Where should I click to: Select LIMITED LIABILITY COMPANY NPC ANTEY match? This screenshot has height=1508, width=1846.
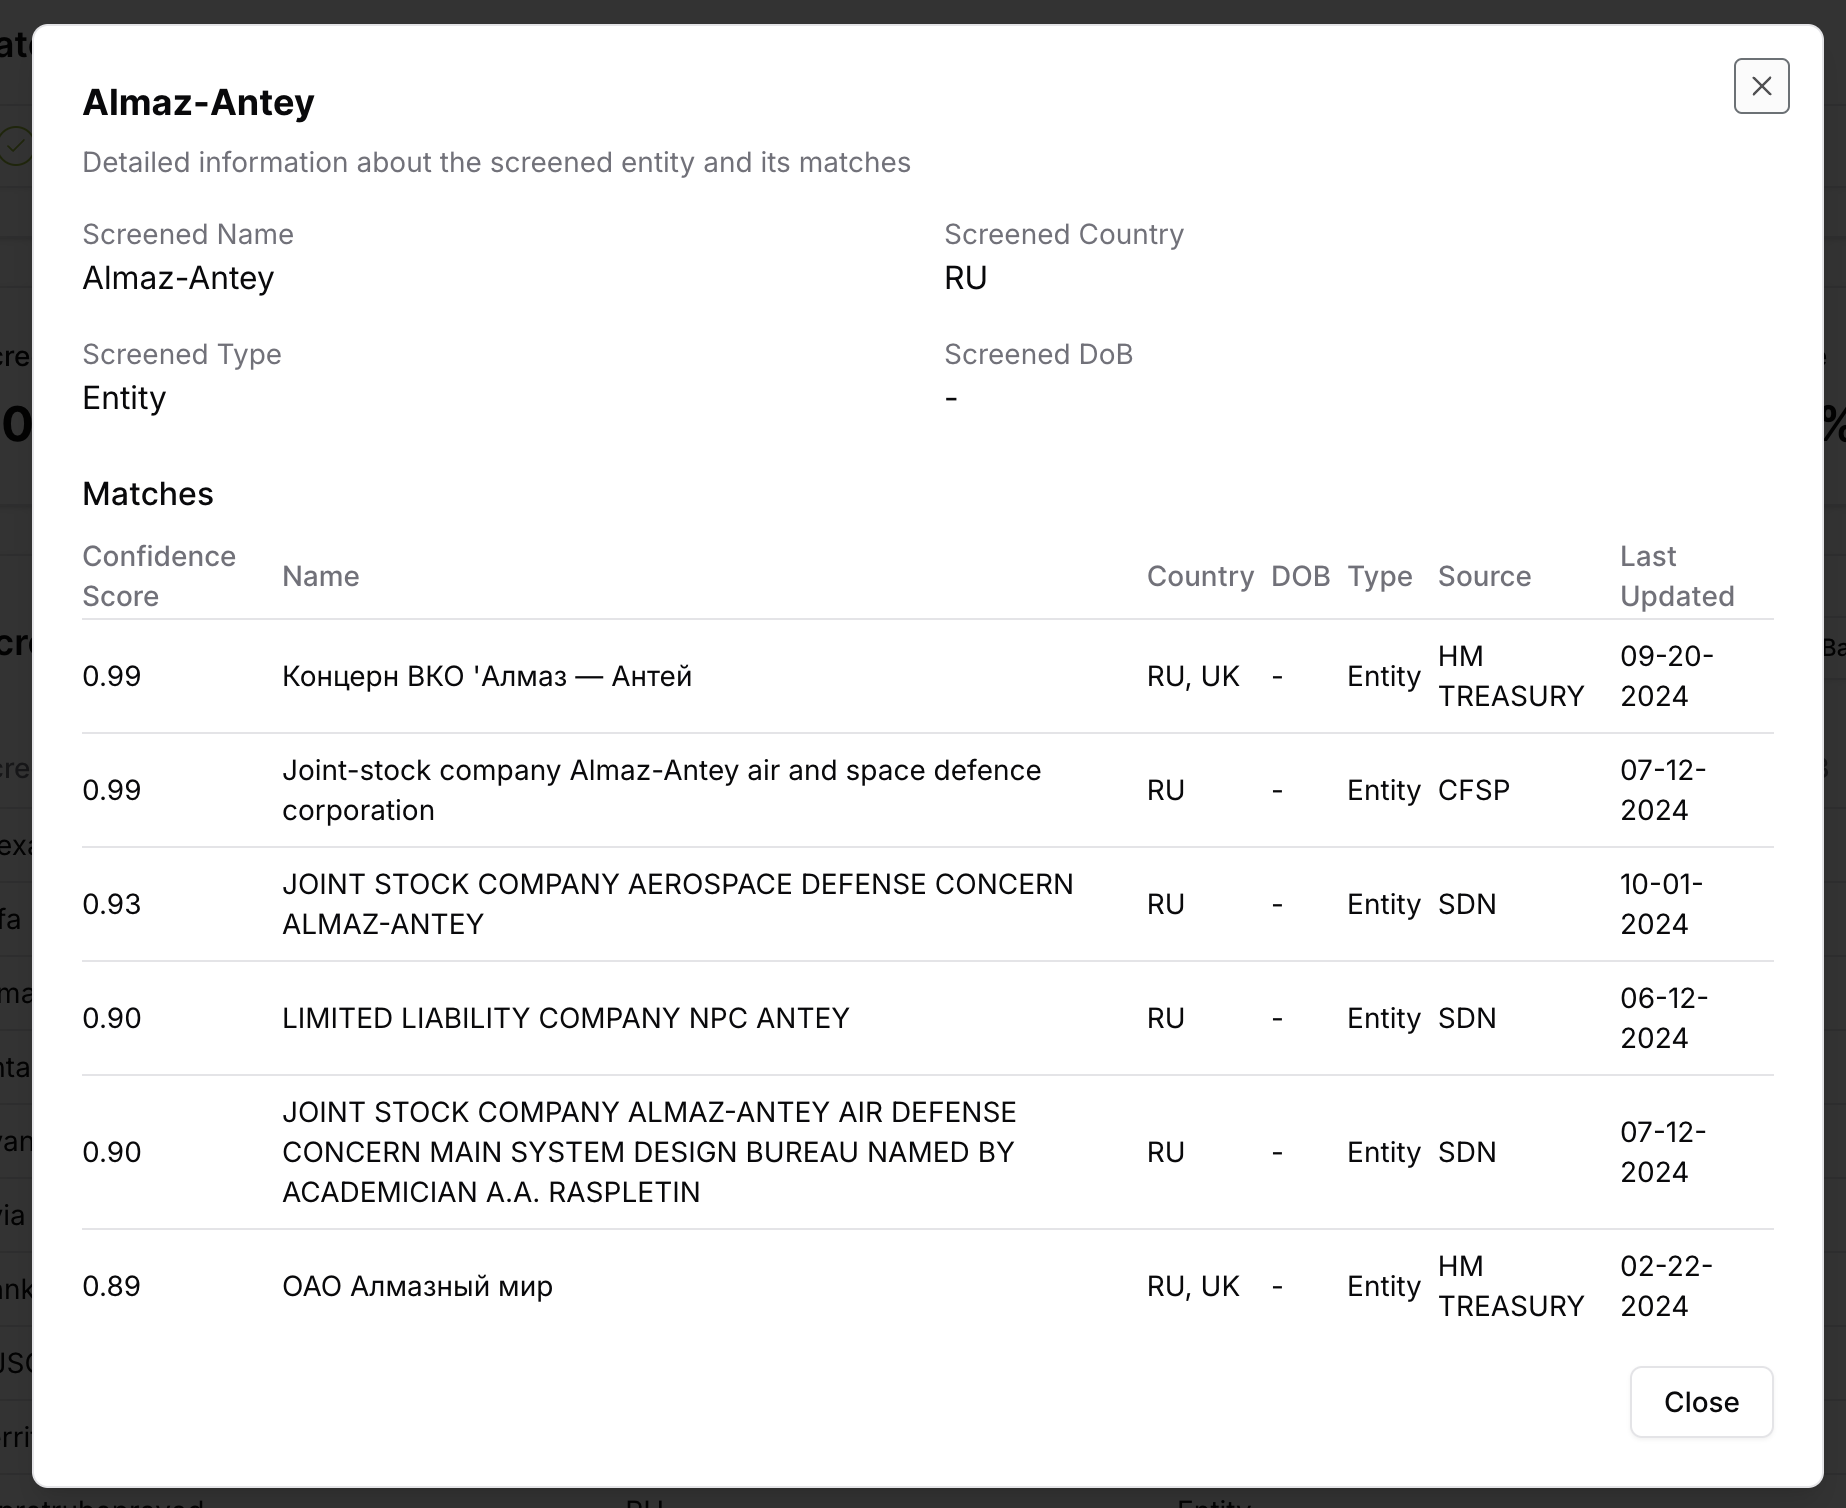tap(566, 1018)
